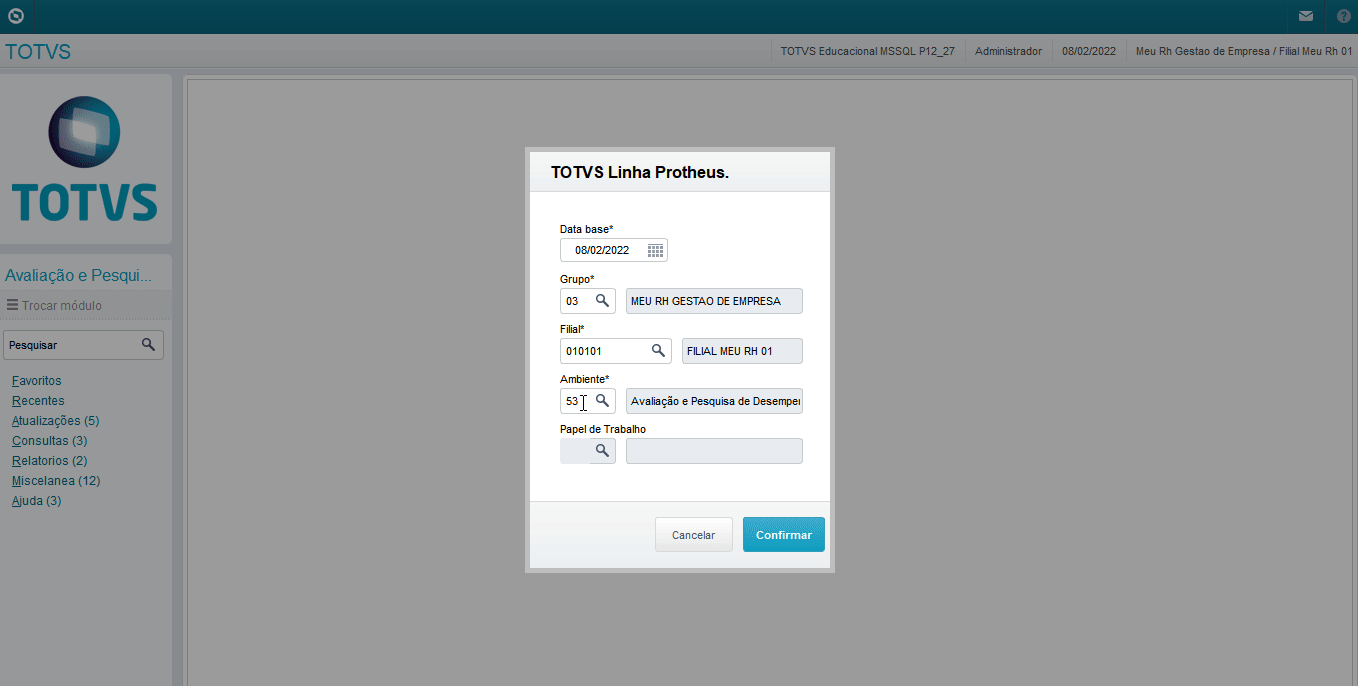Click the TOTVS icon in the top-left corner
Screen dimensions: 1358x686
pyautogui.click(x=15, y=16)
